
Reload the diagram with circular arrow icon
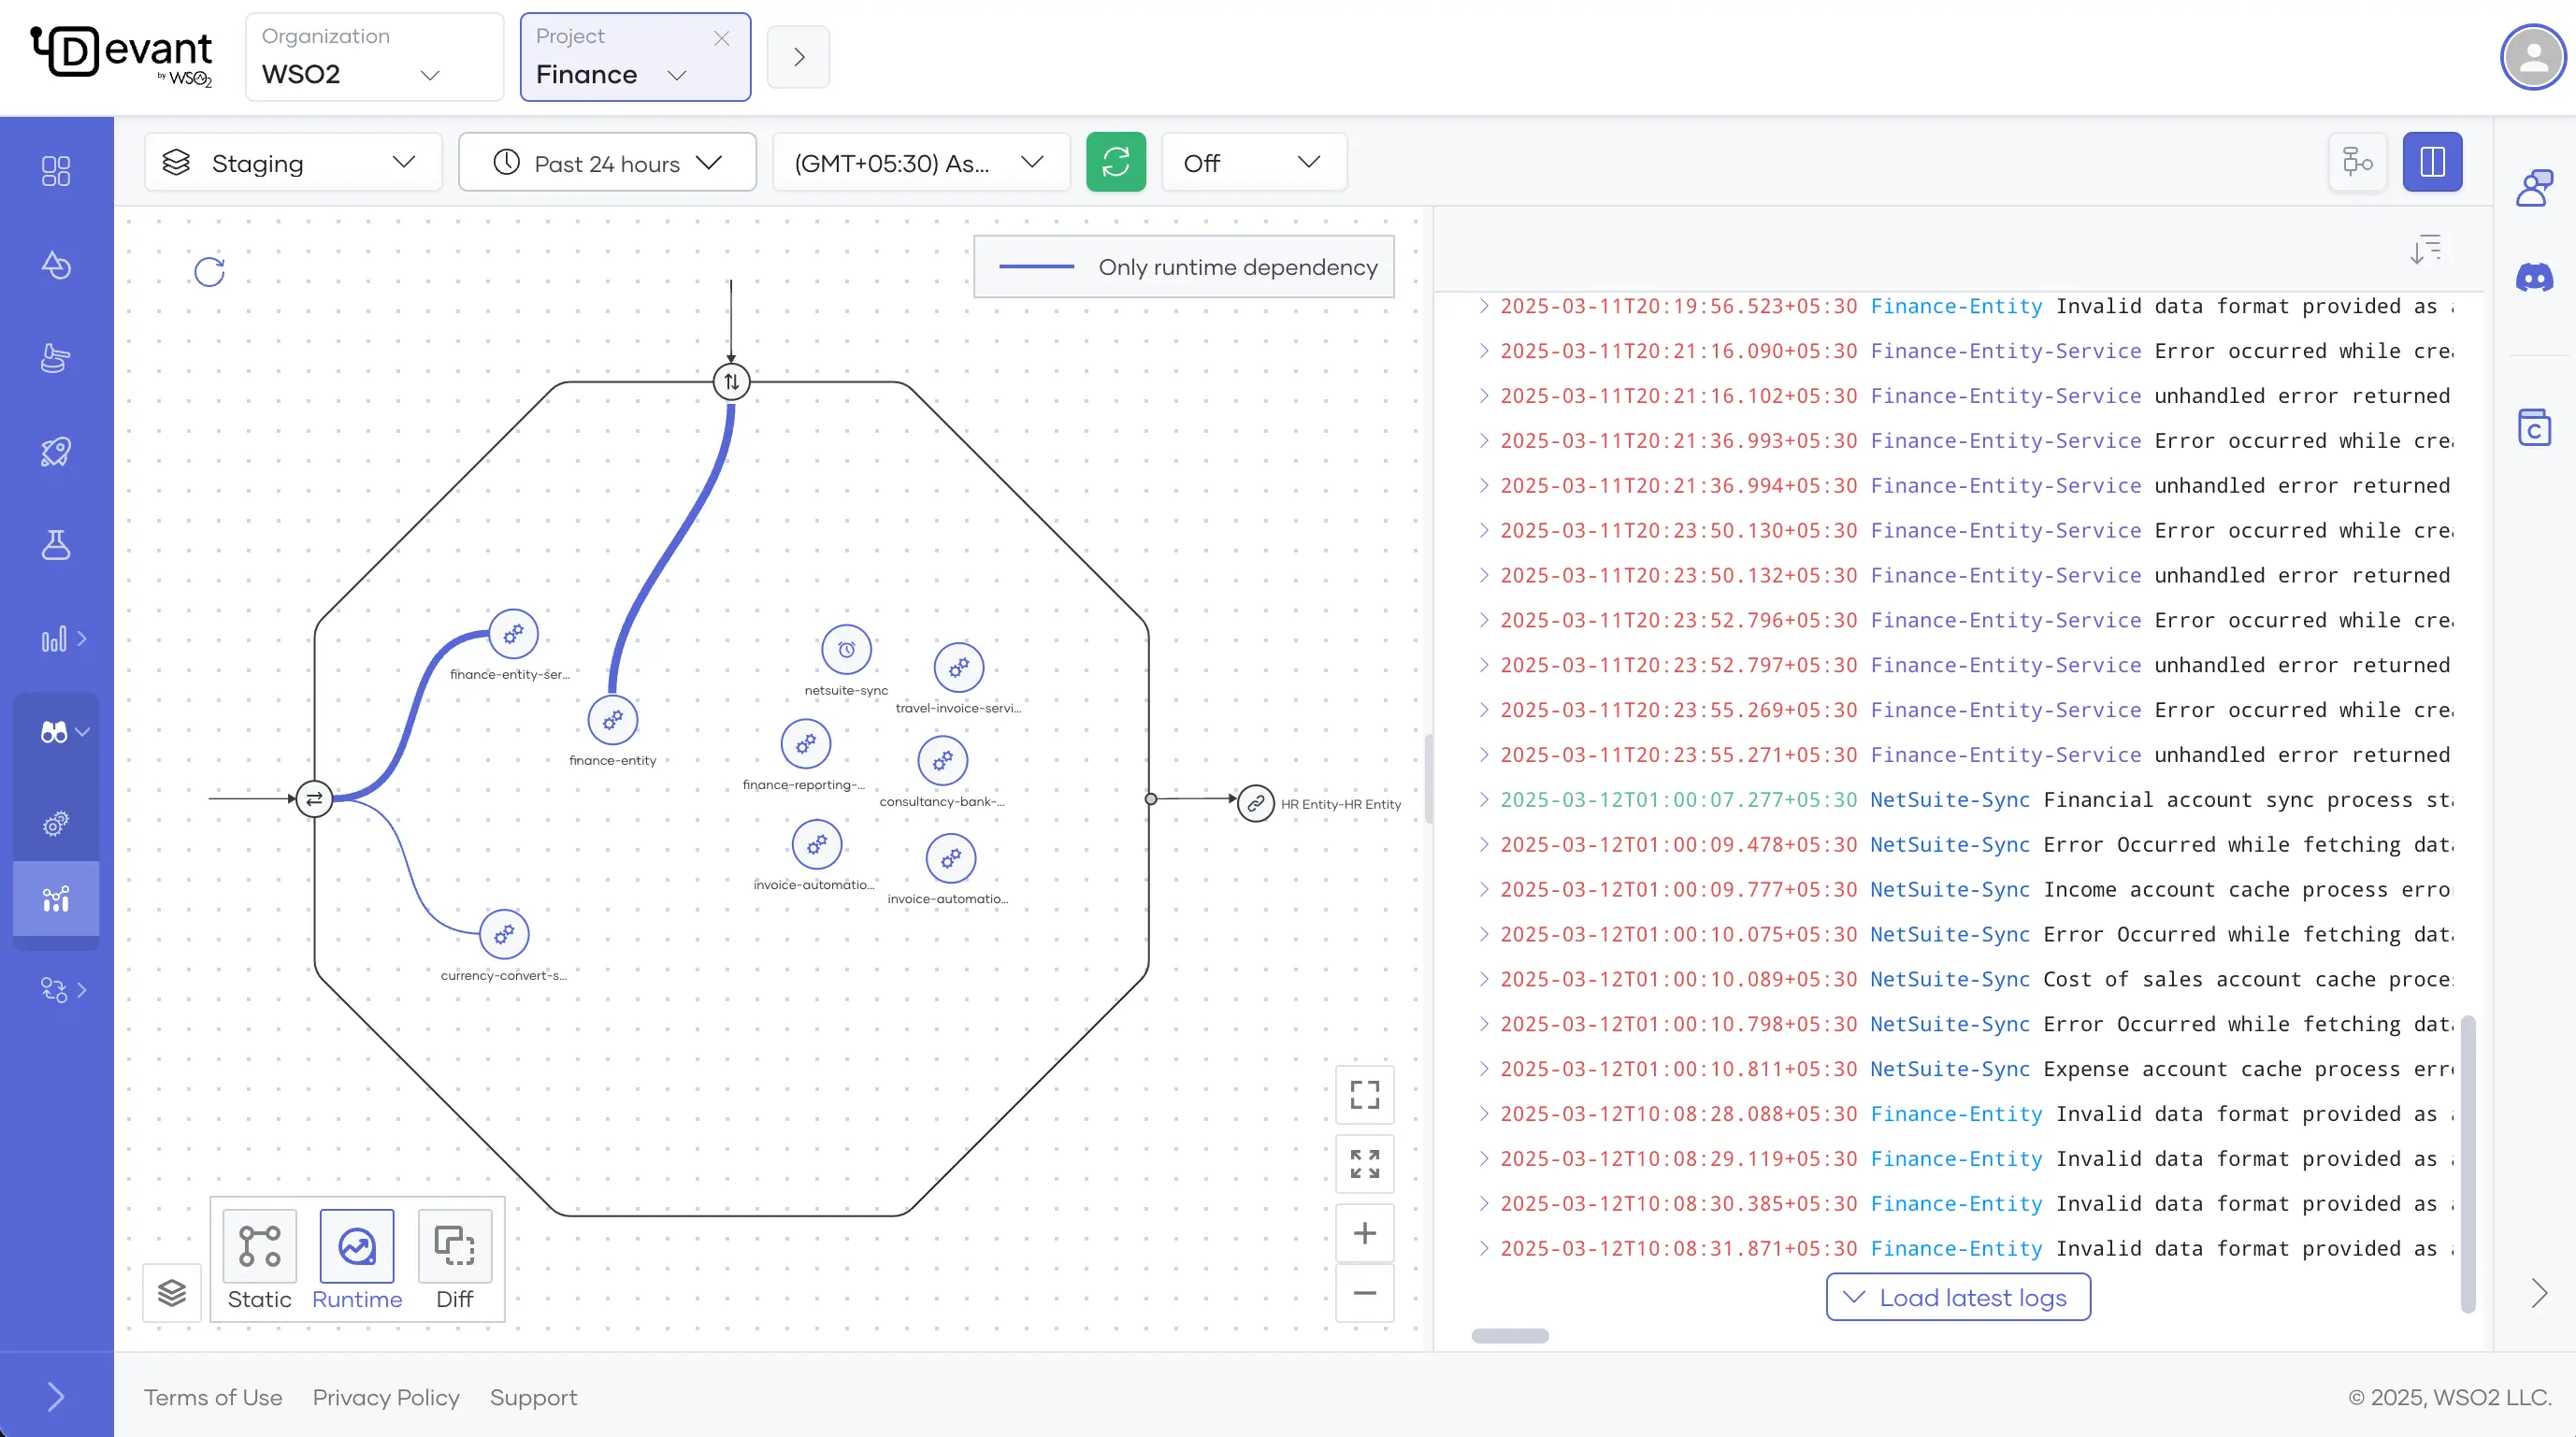[x=209, y=271]
